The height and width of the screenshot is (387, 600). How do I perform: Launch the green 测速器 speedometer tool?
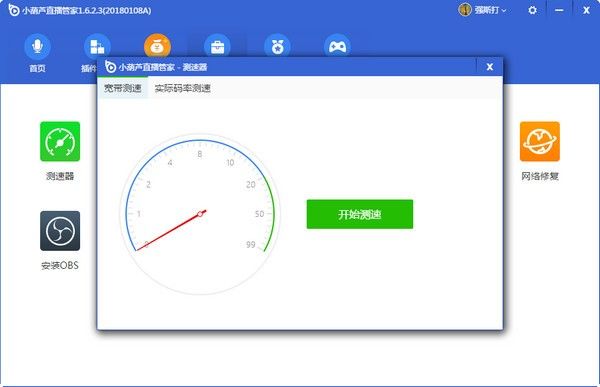(x=60, y=141)
